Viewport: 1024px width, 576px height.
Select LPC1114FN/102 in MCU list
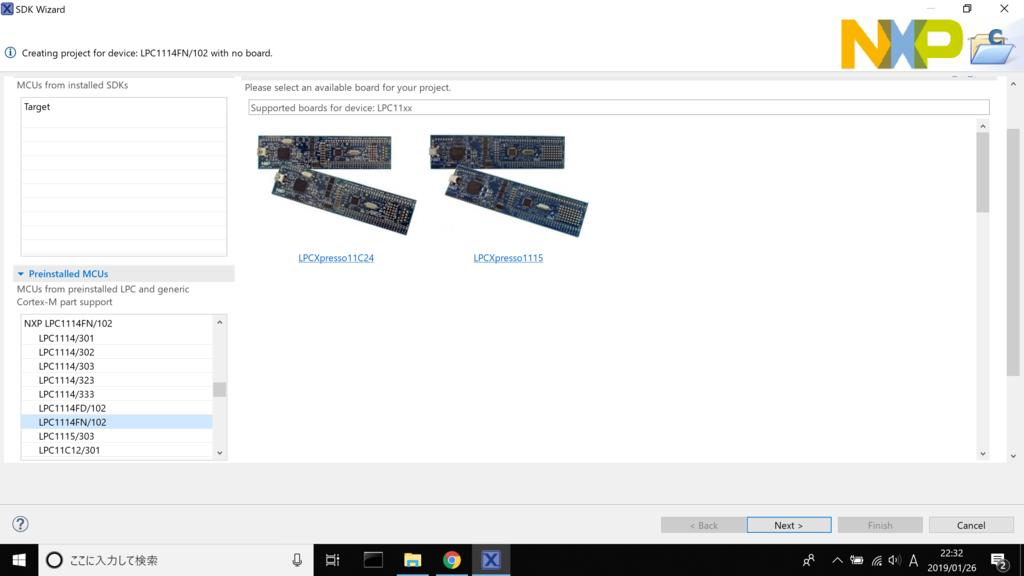tap(117, 422)
